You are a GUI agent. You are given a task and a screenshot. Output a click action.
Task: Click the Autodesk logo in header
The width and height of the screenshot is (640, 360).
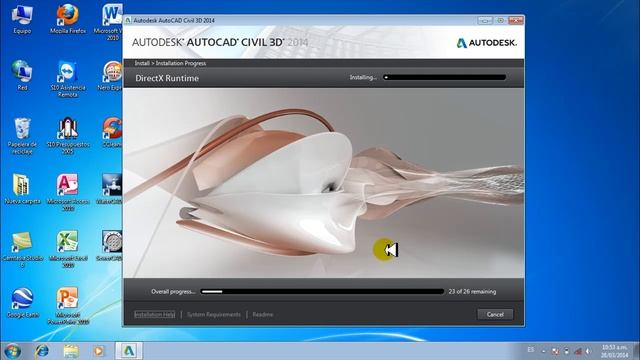click(x=487, y=43)
